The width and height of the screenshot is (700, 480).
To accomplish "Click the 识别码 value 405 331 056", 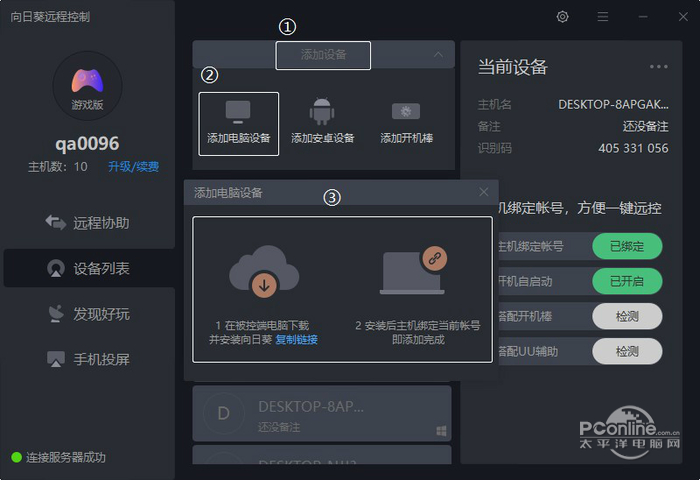I will [633, 148].
